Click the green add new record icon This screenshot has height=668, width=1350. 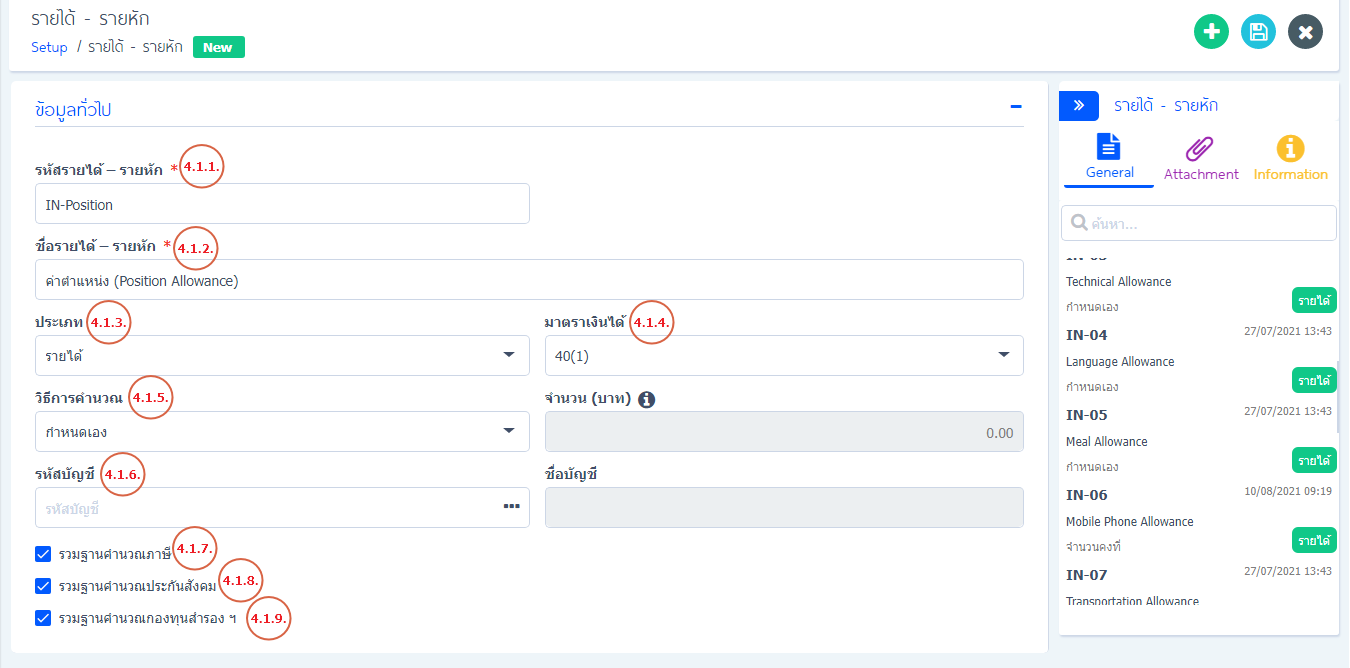point(1211,32)
